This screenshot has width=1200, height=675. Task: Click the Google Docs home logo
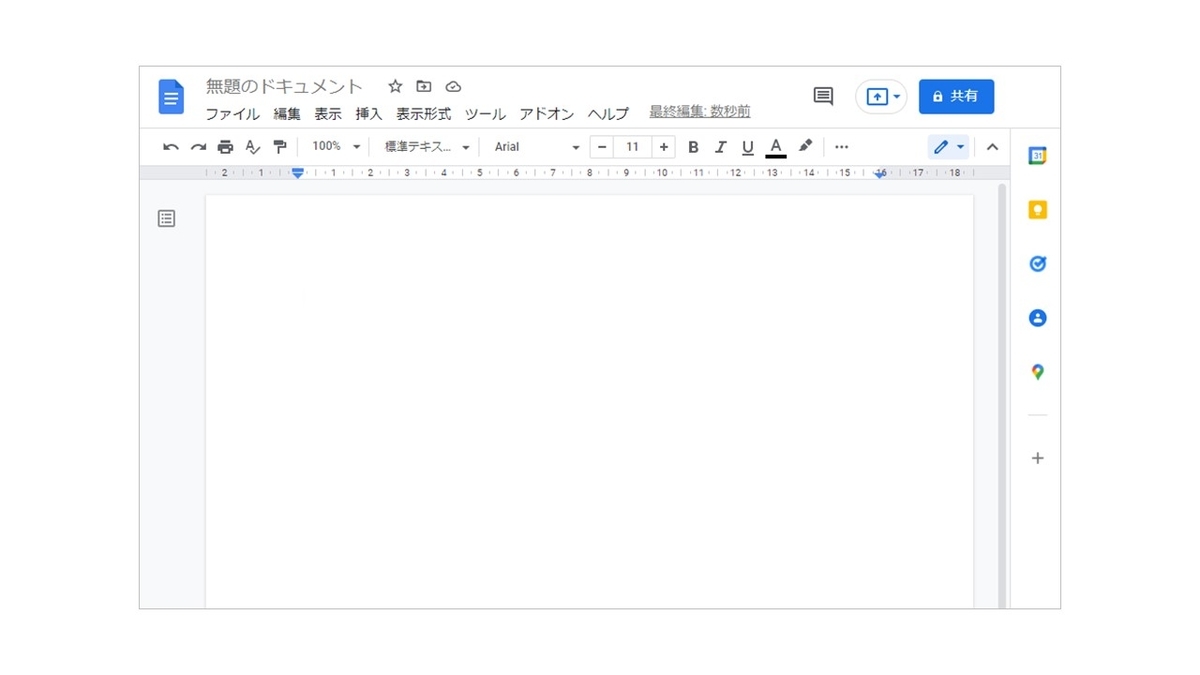171,97
